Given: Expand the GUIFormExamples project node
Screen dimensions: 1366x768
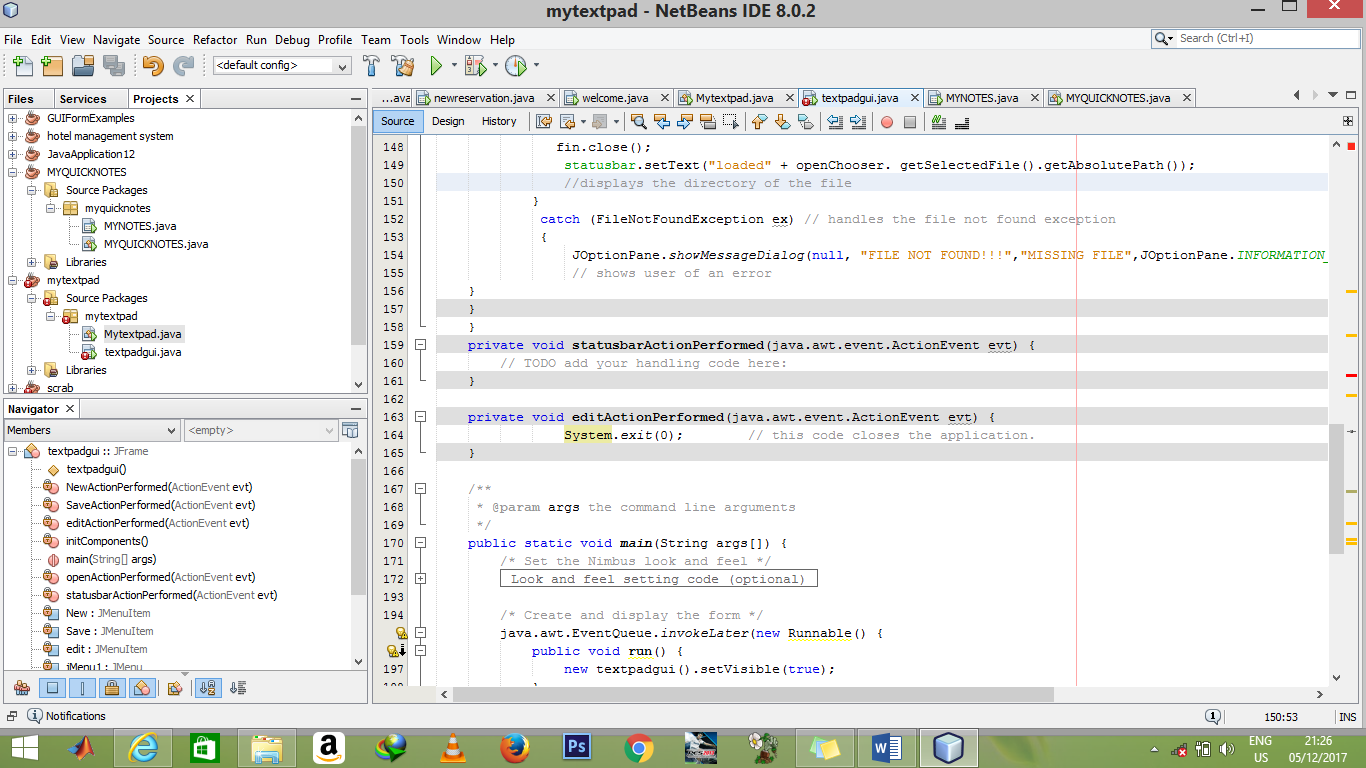Looking at the screenshot, I should pyautogui.click(x=12, y=118).
